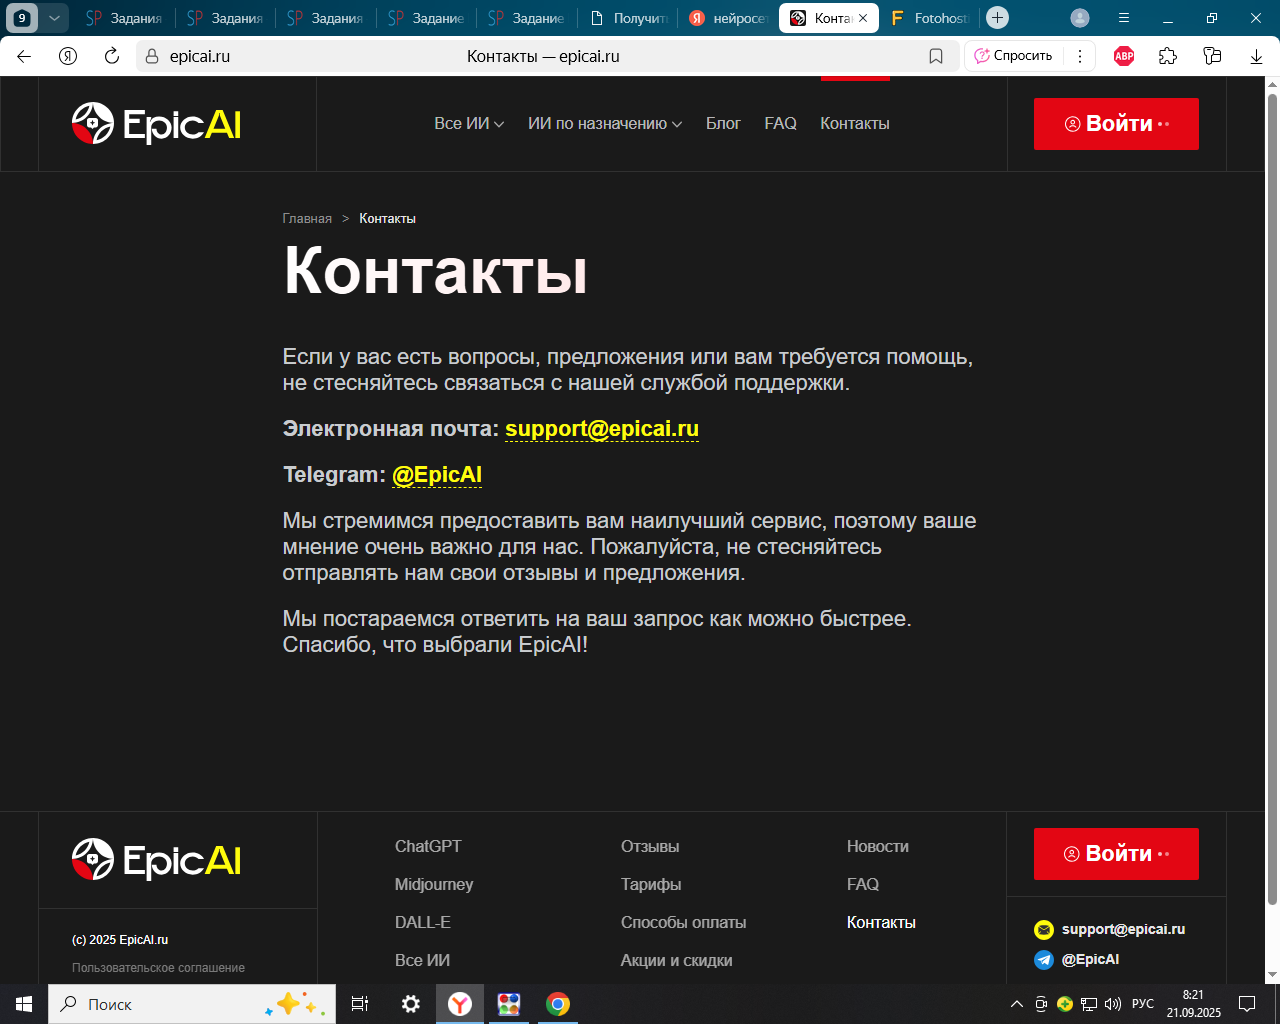This screenshot has width=1280, height=1024.
Task: Close the active Контакты tab
Action: click(863, 18)
